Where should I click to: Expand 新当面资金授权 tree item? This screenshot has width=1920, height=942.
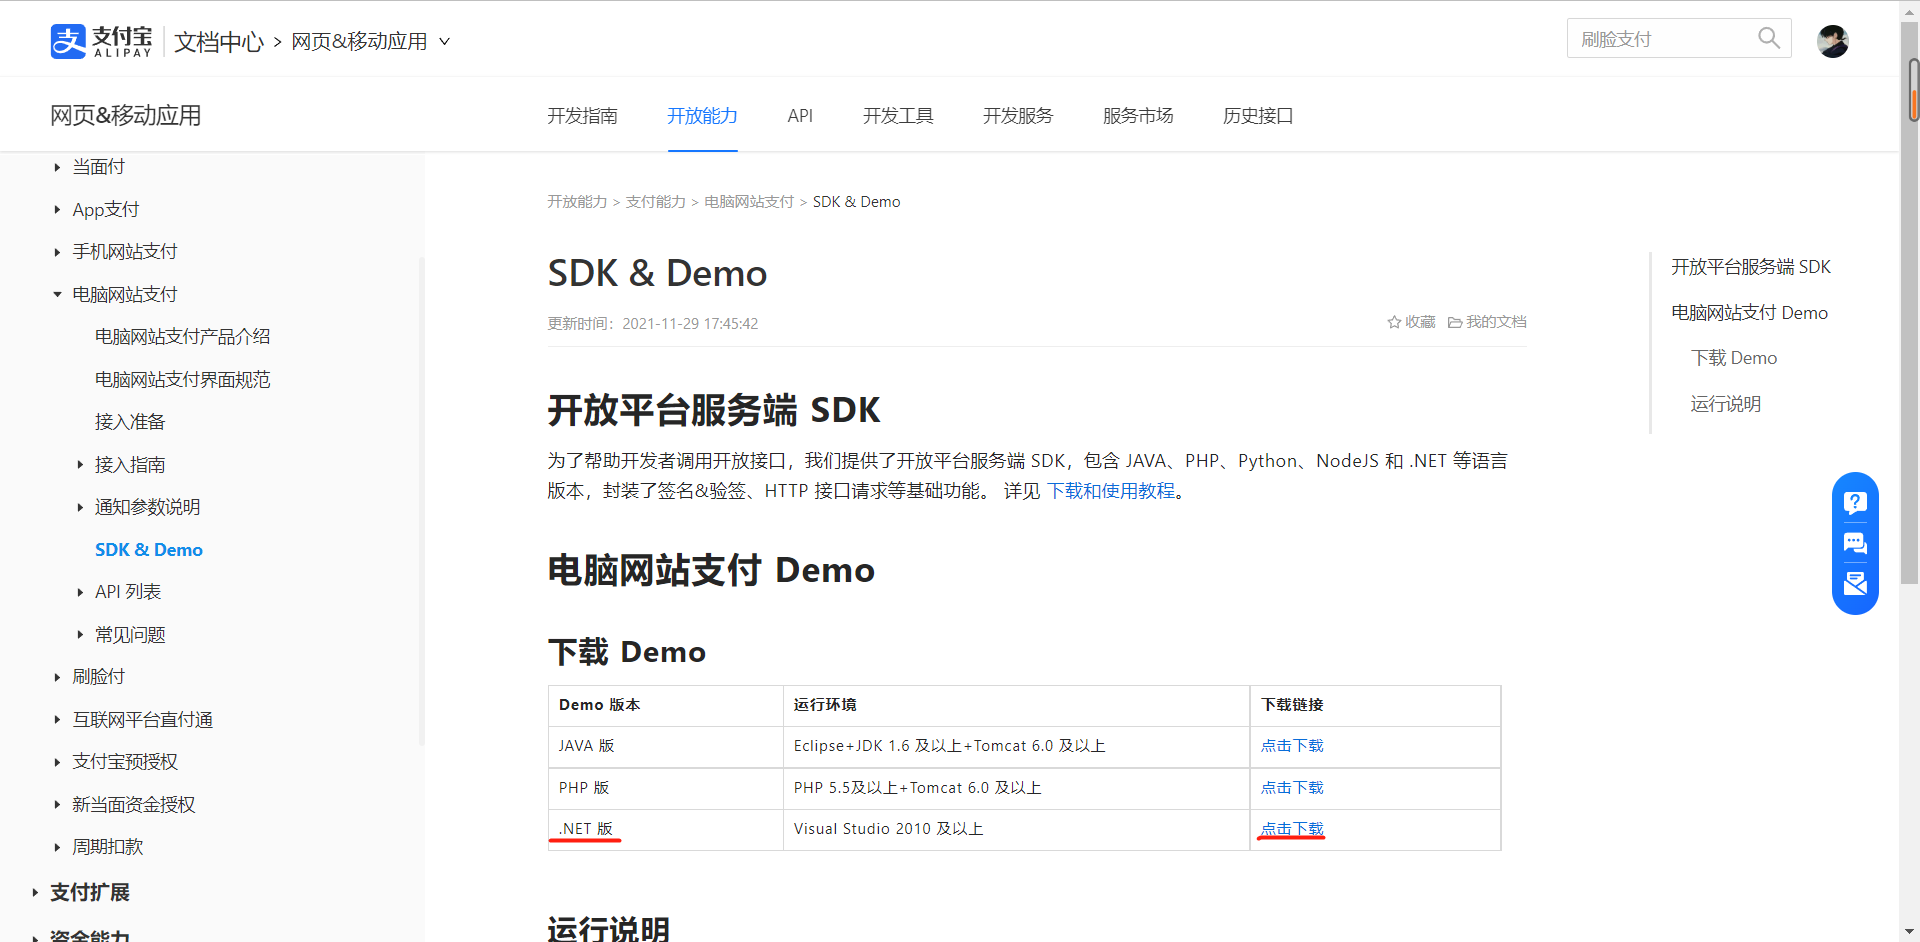[x=57, y=805]
